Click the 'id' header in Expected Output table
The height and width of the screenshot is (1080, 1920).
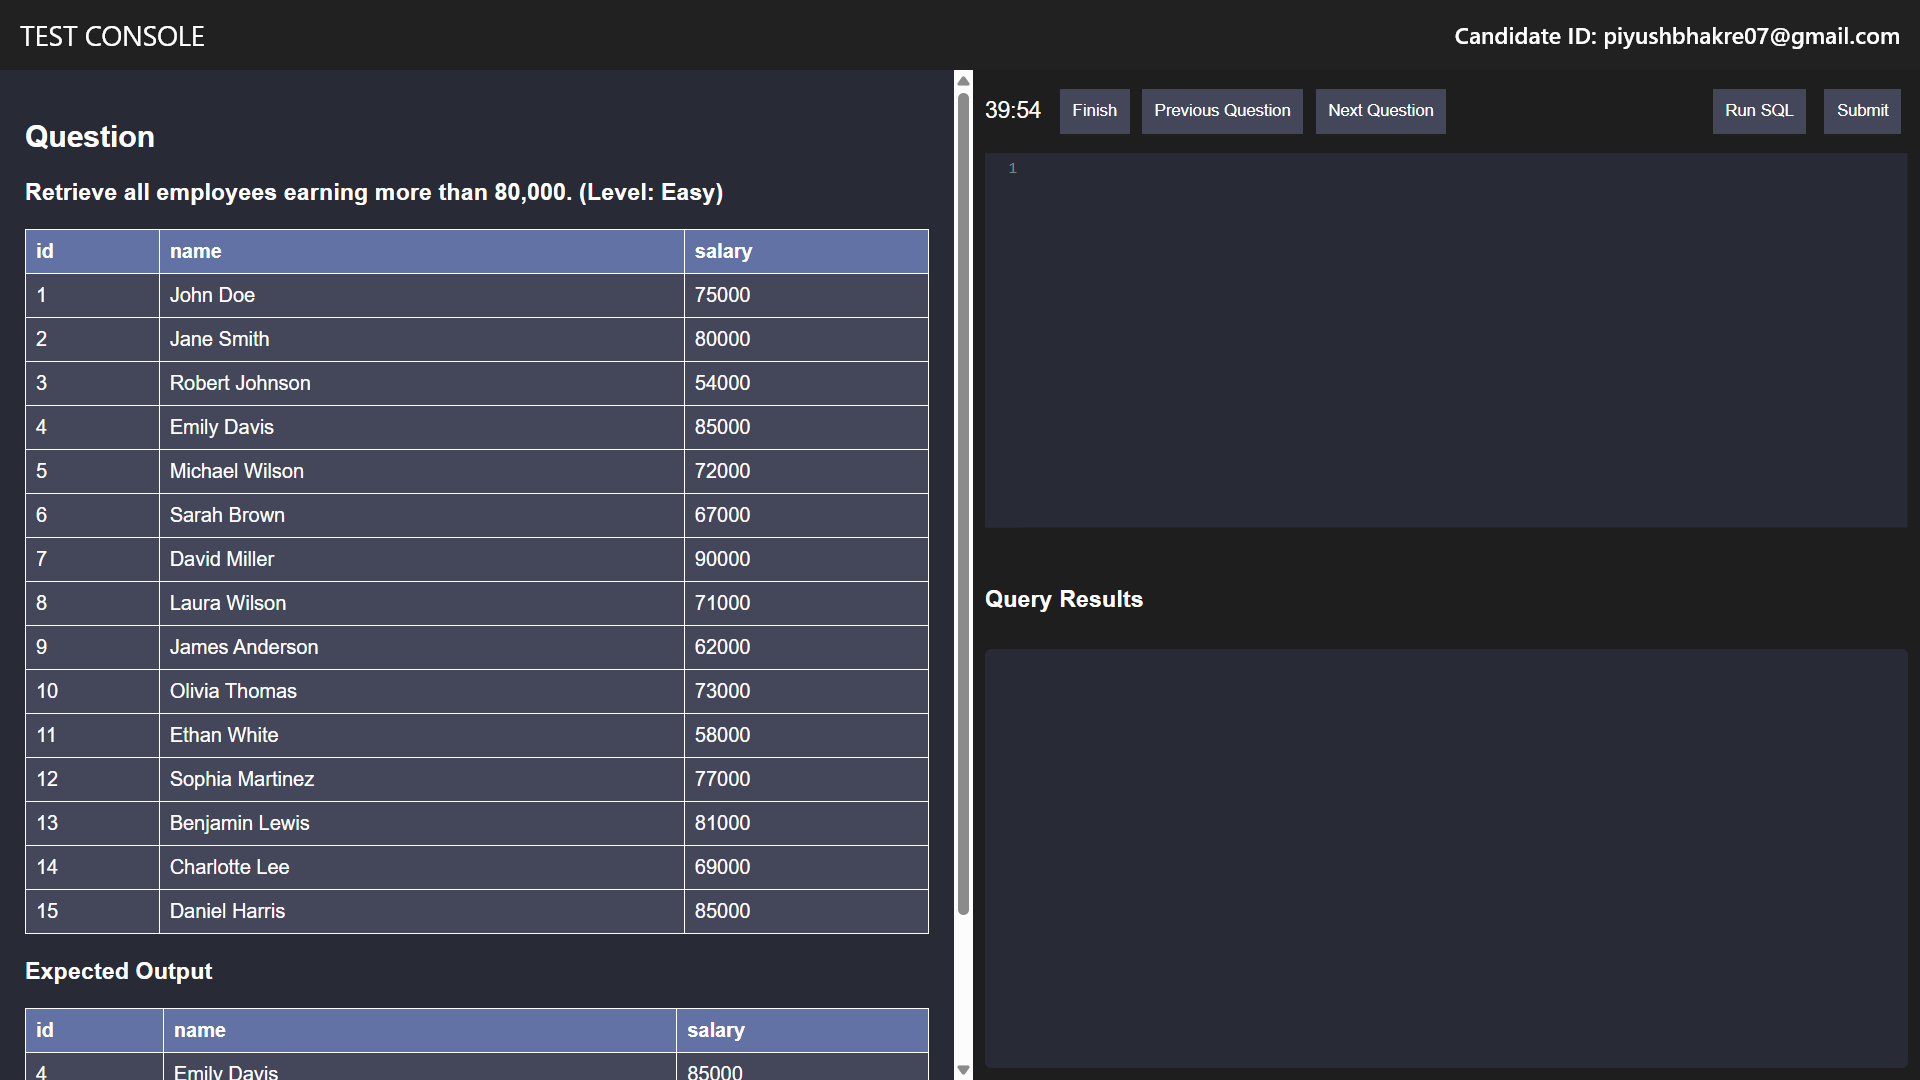tap(94, 1031)
